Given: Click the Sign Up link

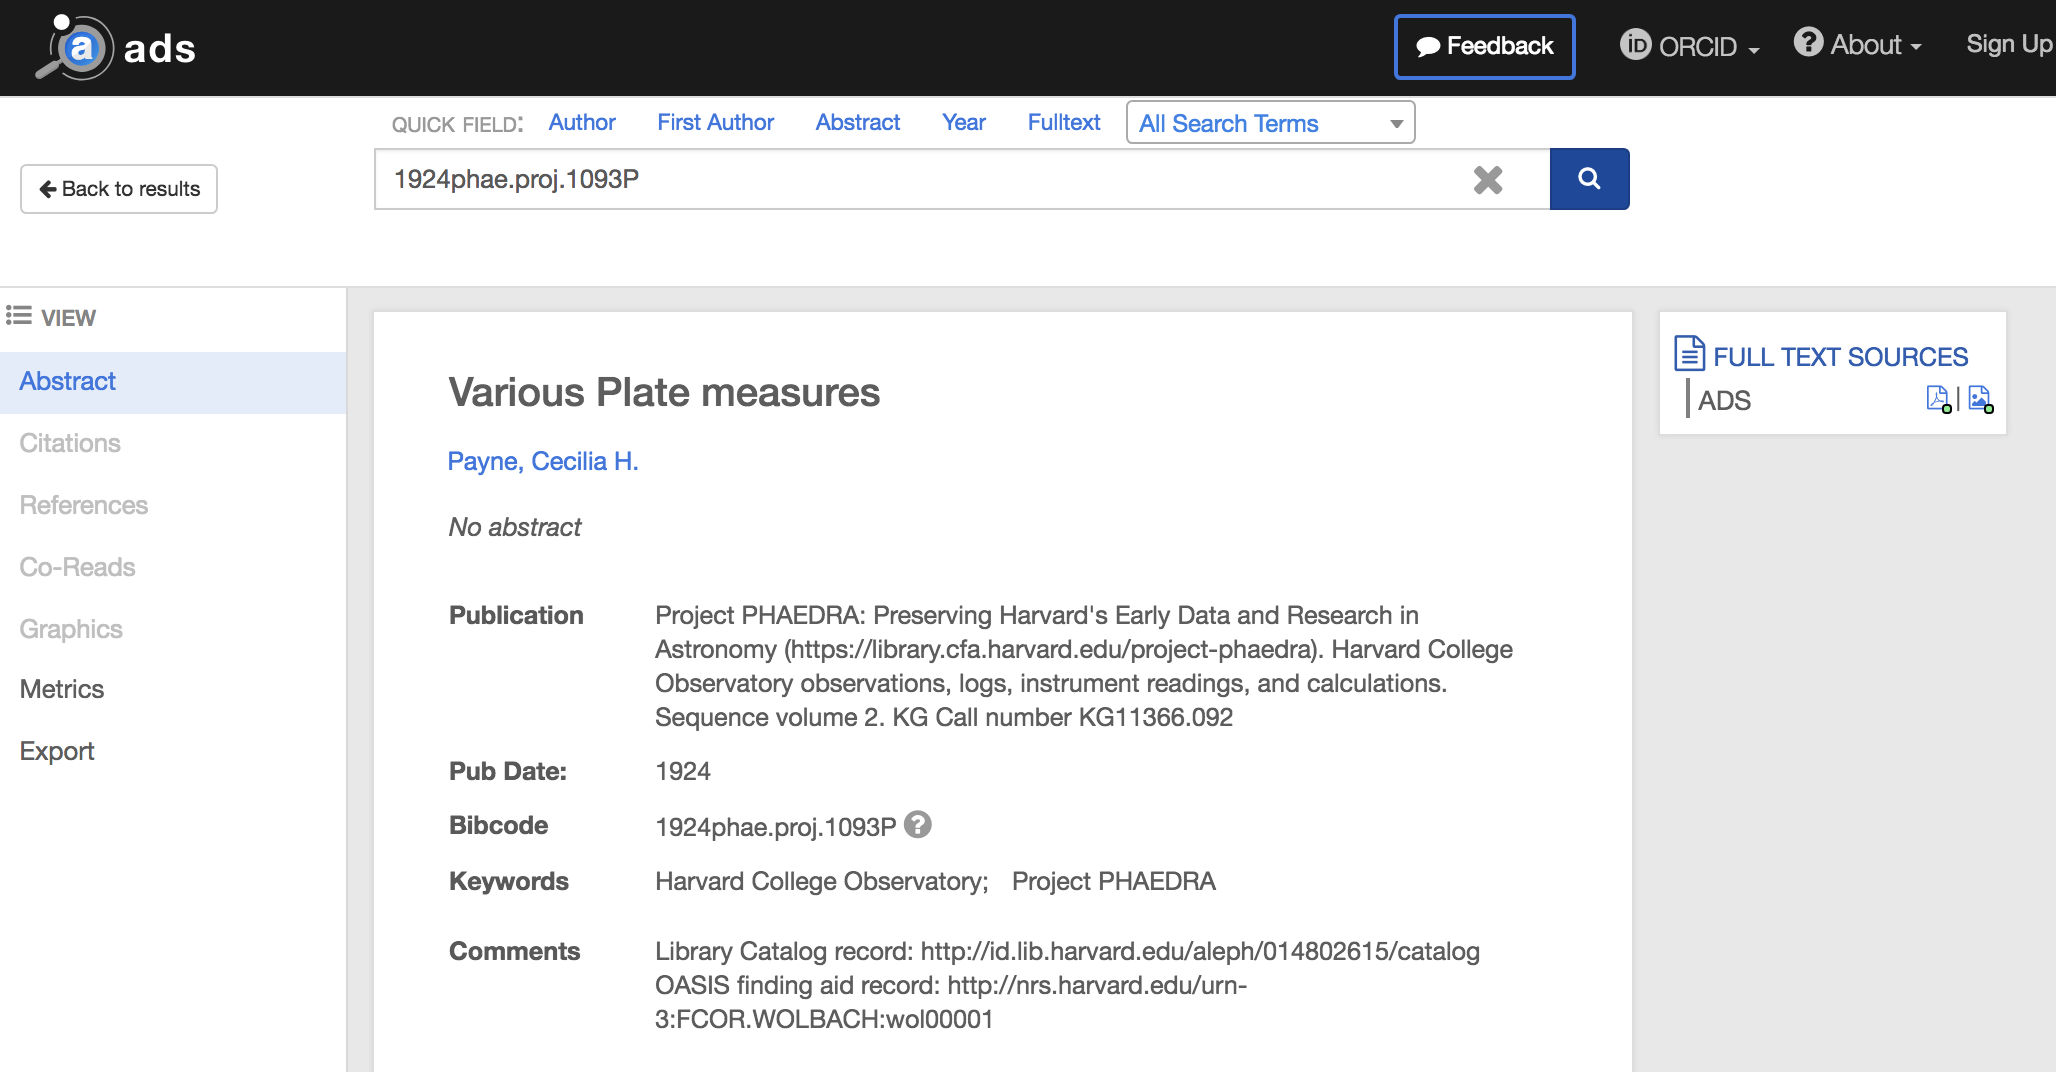Looking at the screenshot, I should coord(2009,44).
